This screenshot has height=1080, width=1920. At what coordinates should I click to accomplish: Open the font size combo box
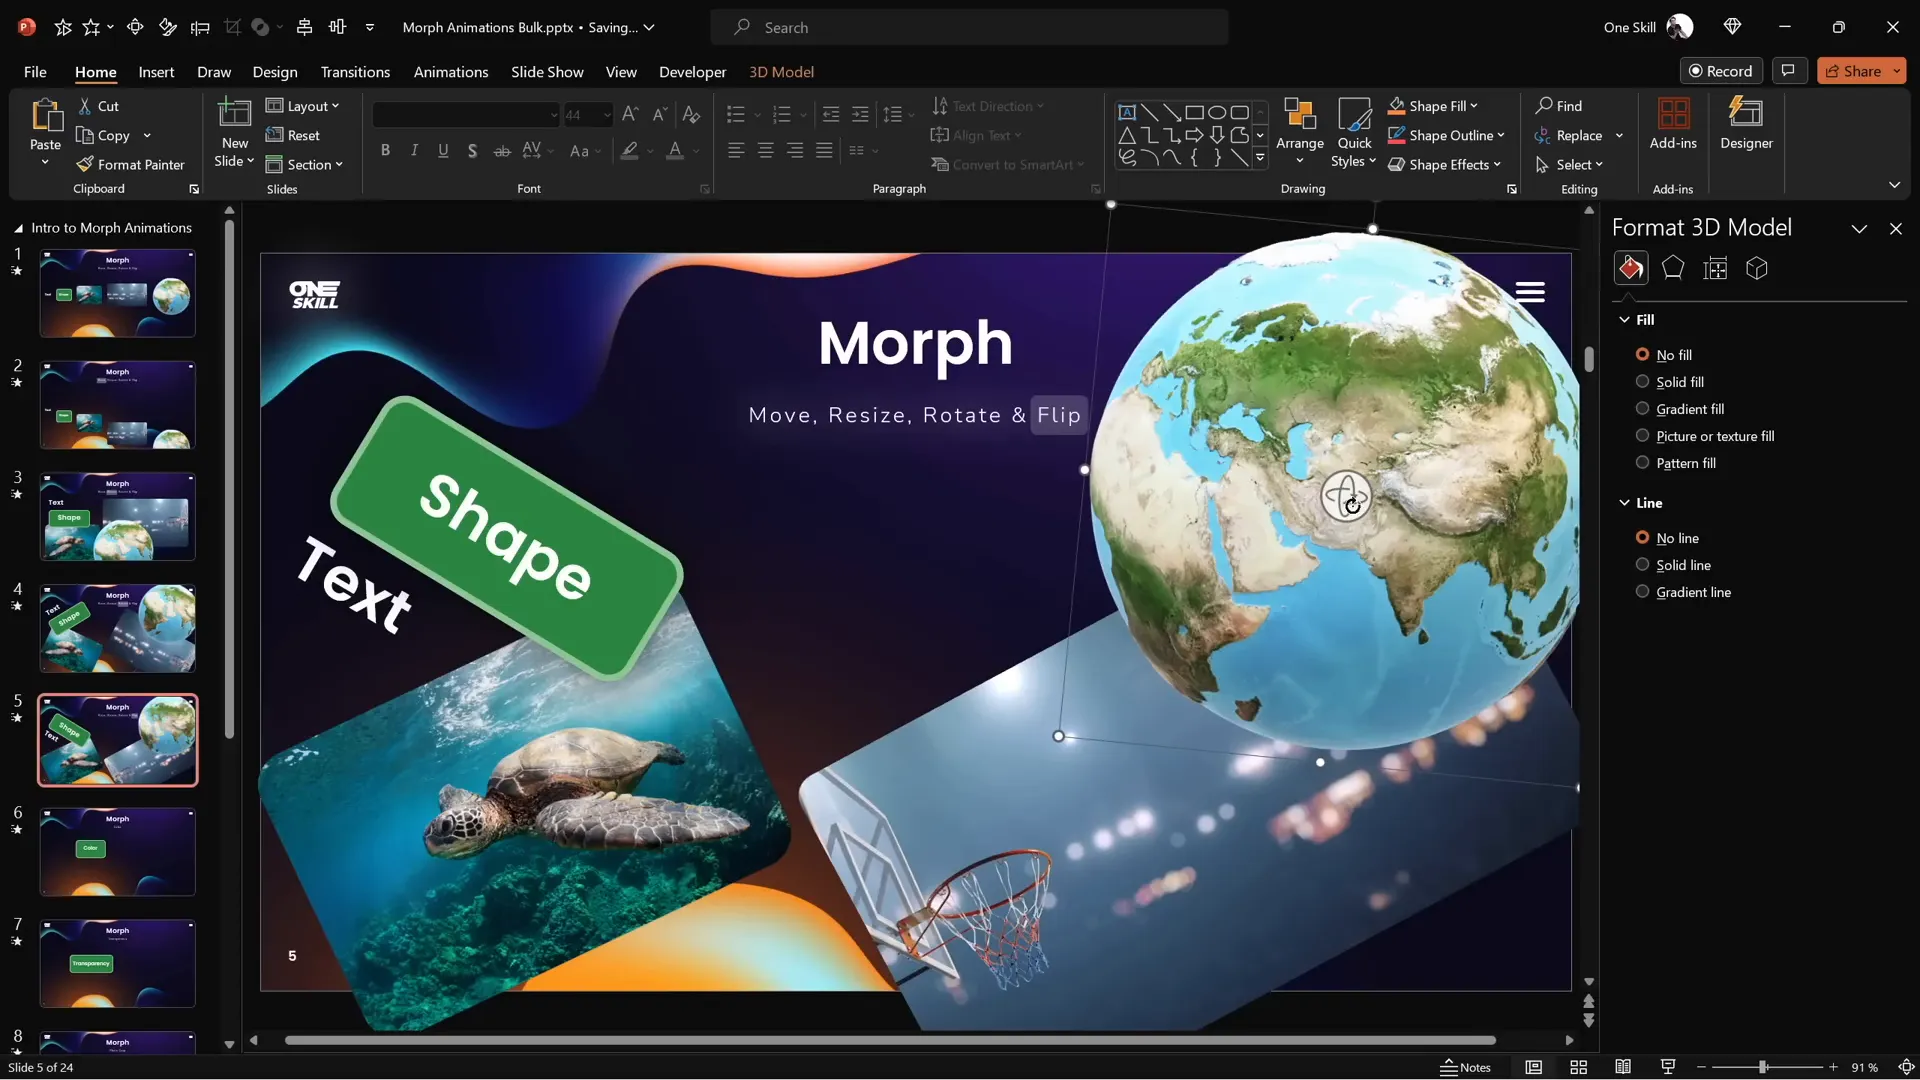tap(587, 115)
